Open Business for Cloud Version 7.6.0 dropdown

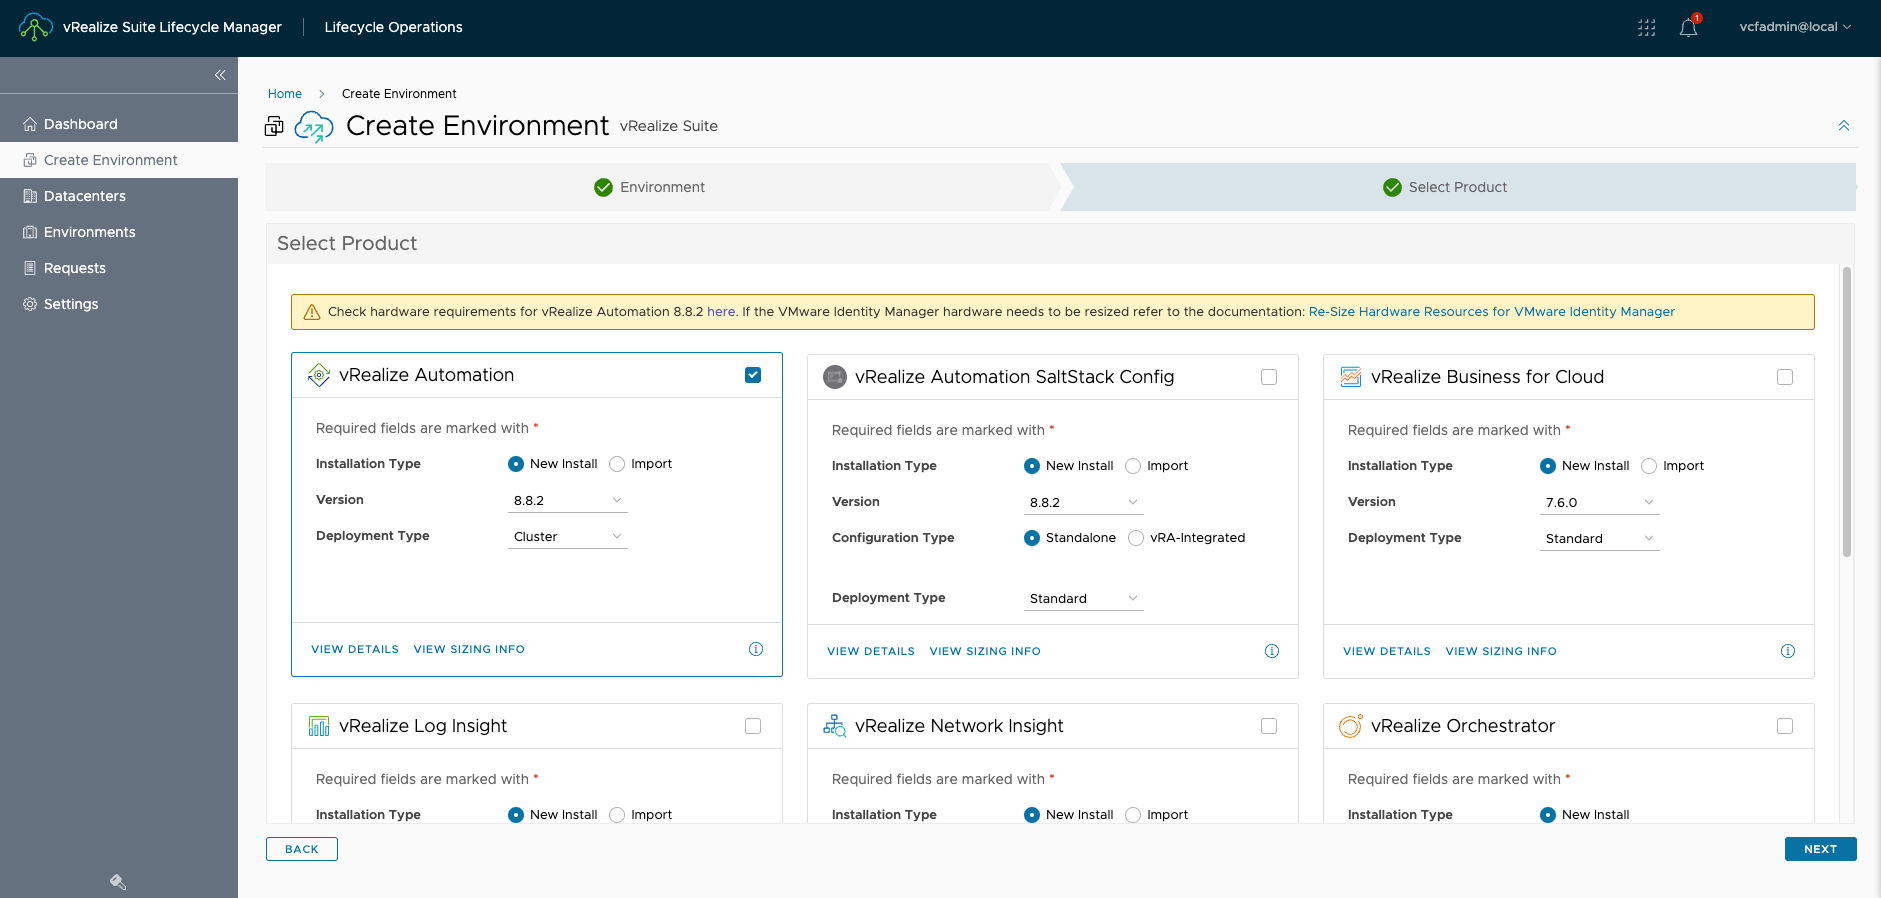[x=1600, y=502]
